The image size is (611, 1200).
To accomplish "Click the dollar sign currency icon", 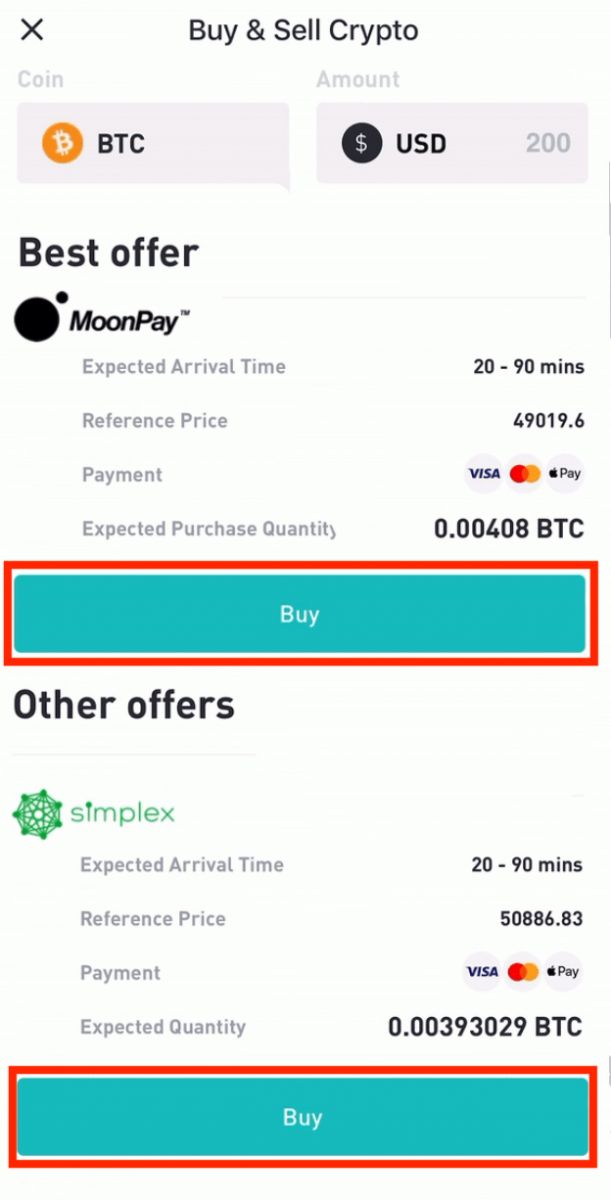I will pyautogui.click(x=361, y=144).
